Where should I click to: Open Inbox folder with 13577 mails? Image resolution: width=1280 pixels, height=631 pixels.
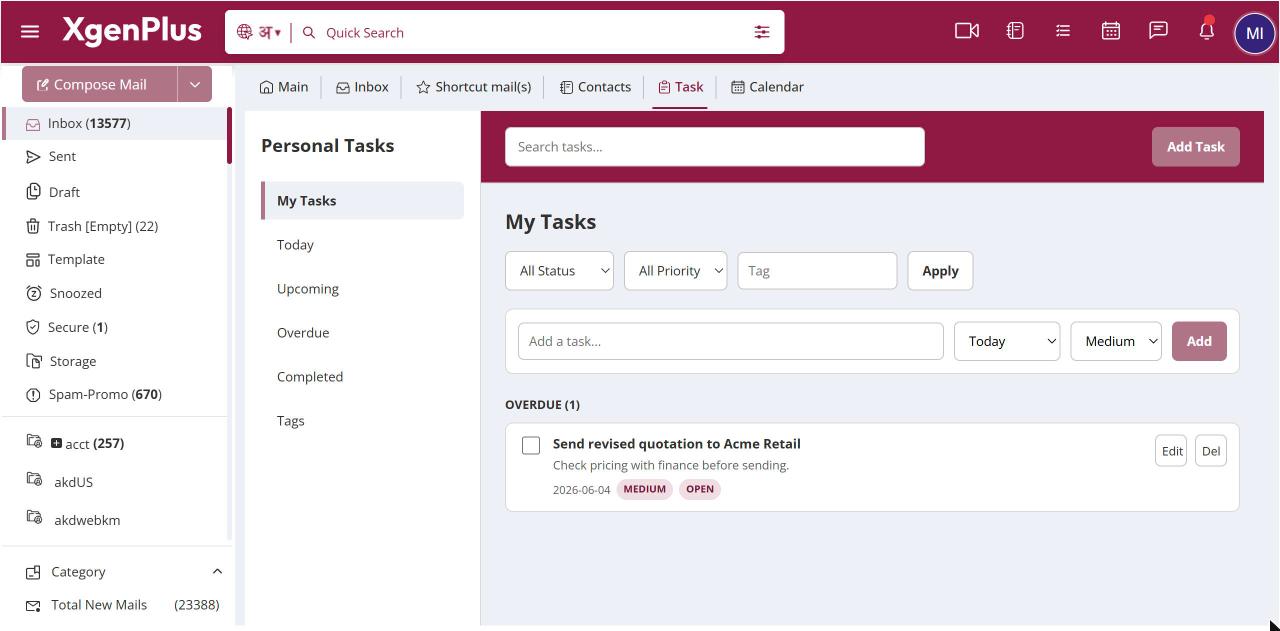[114, 123]
